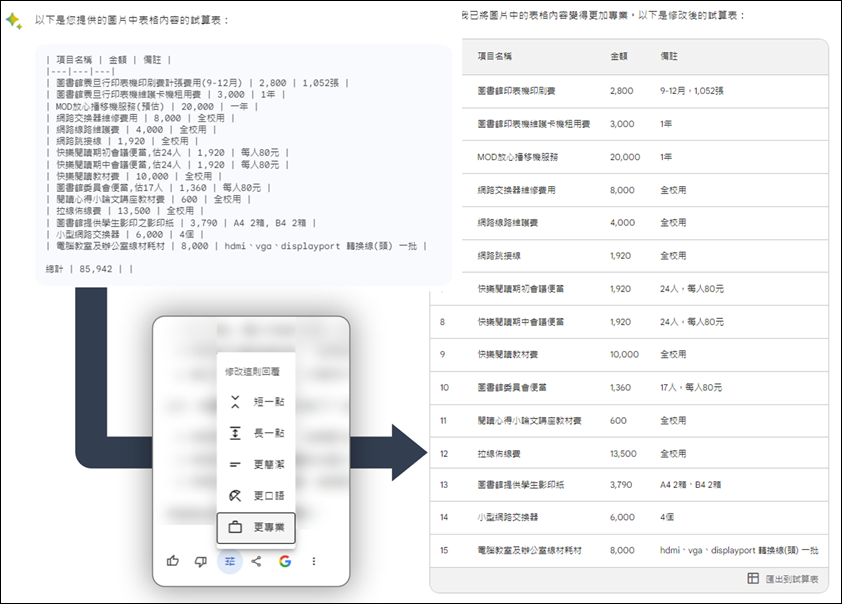Click the 快樂閱讀教材費 table cell
This screenshot has height=604, width=842.
click(507, 354)
